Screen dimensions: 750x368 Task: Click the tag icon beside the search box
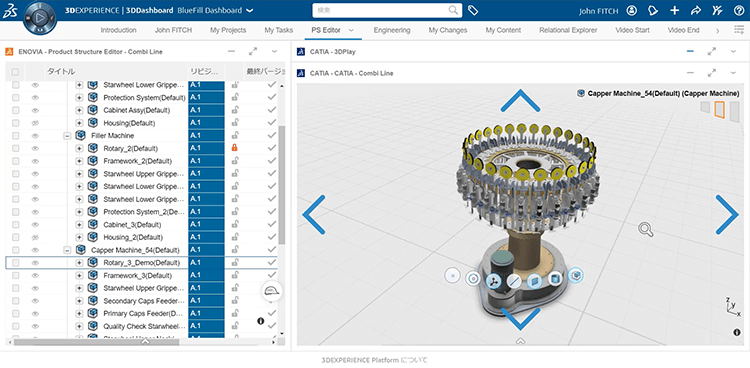tap(473, 10)
